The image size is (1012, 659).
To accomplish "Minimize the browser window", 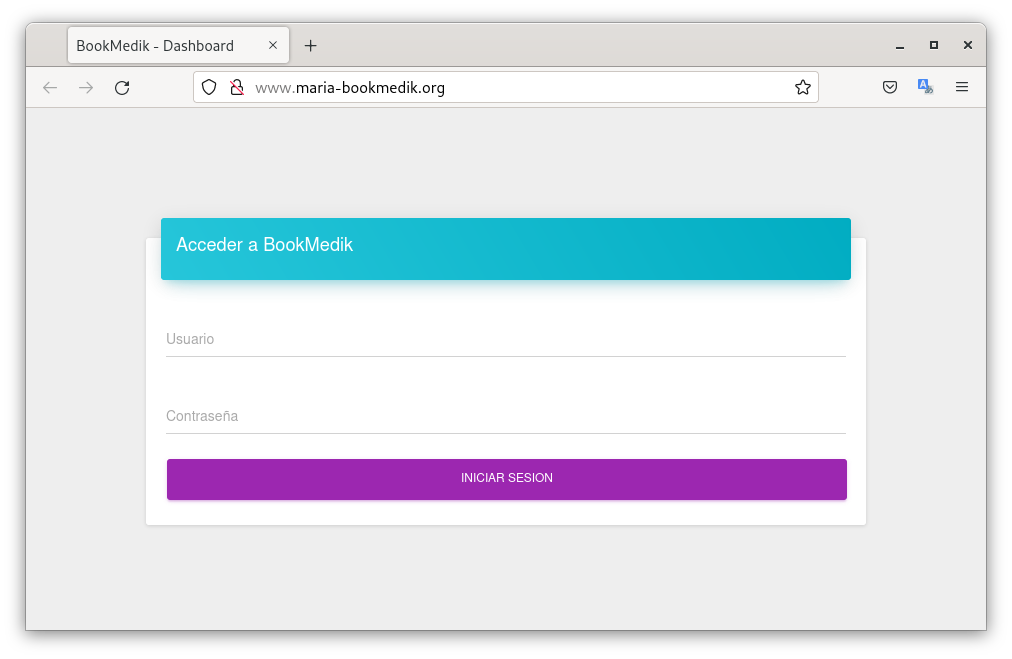I will pos(900,46).
